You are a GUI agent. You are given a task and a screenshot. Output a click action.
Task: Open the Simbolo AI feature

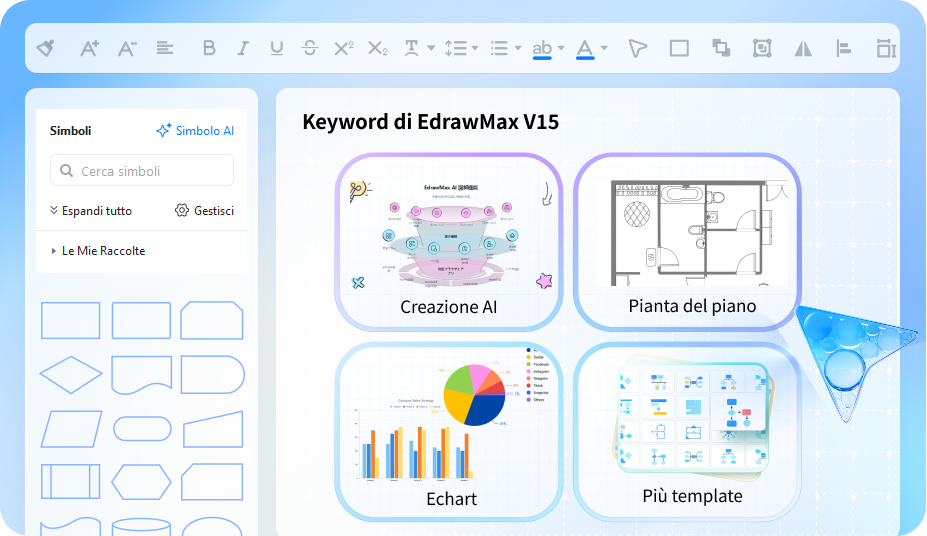click(195, 131)
